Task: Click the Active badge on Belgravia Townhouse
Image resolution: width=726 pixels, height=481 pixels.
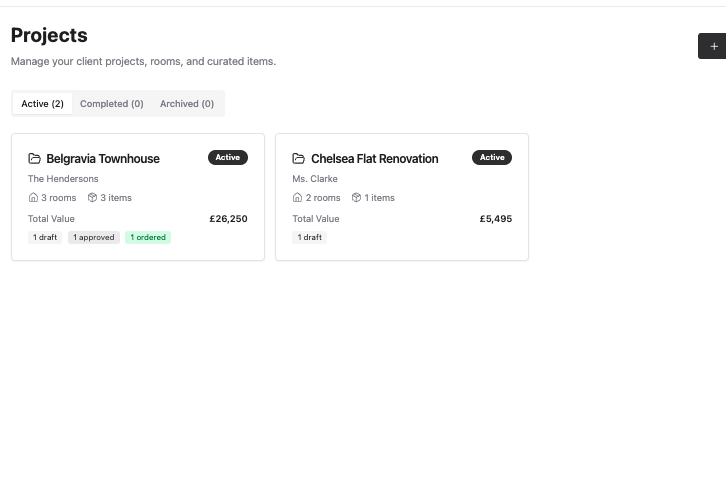Action: pos(228,157)
